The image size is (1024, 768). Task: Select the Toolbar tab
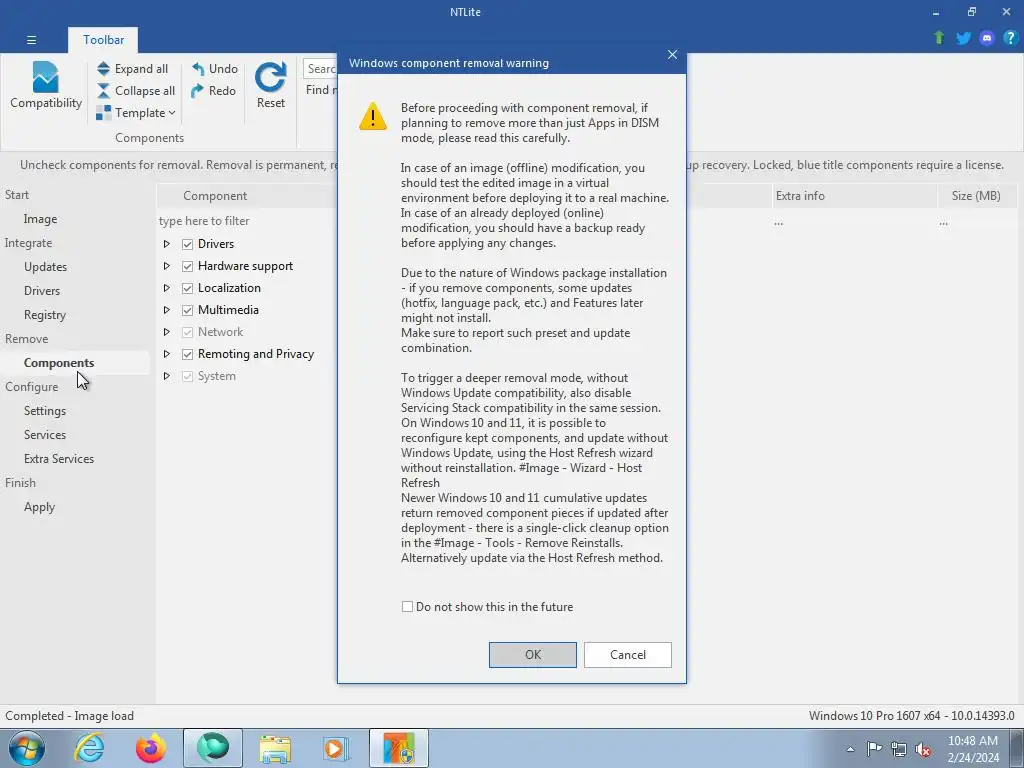point(103,40)
